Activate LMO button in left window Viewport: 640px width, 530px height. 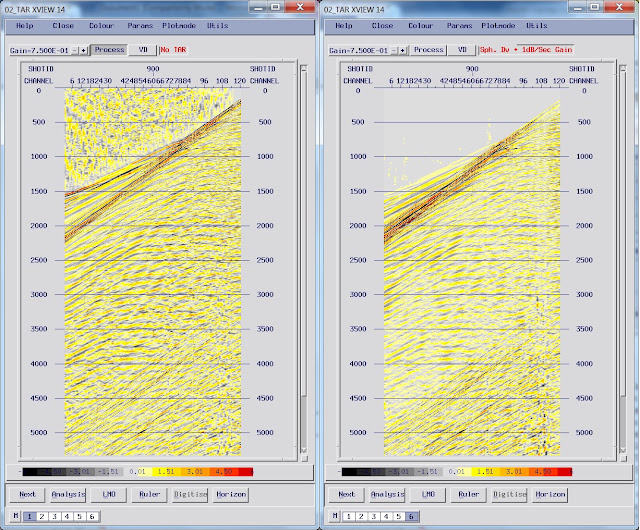(x=109, y=494)
